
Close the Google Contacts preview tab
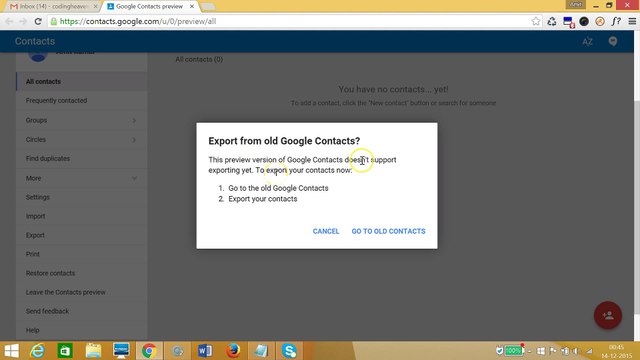point(192,7)
